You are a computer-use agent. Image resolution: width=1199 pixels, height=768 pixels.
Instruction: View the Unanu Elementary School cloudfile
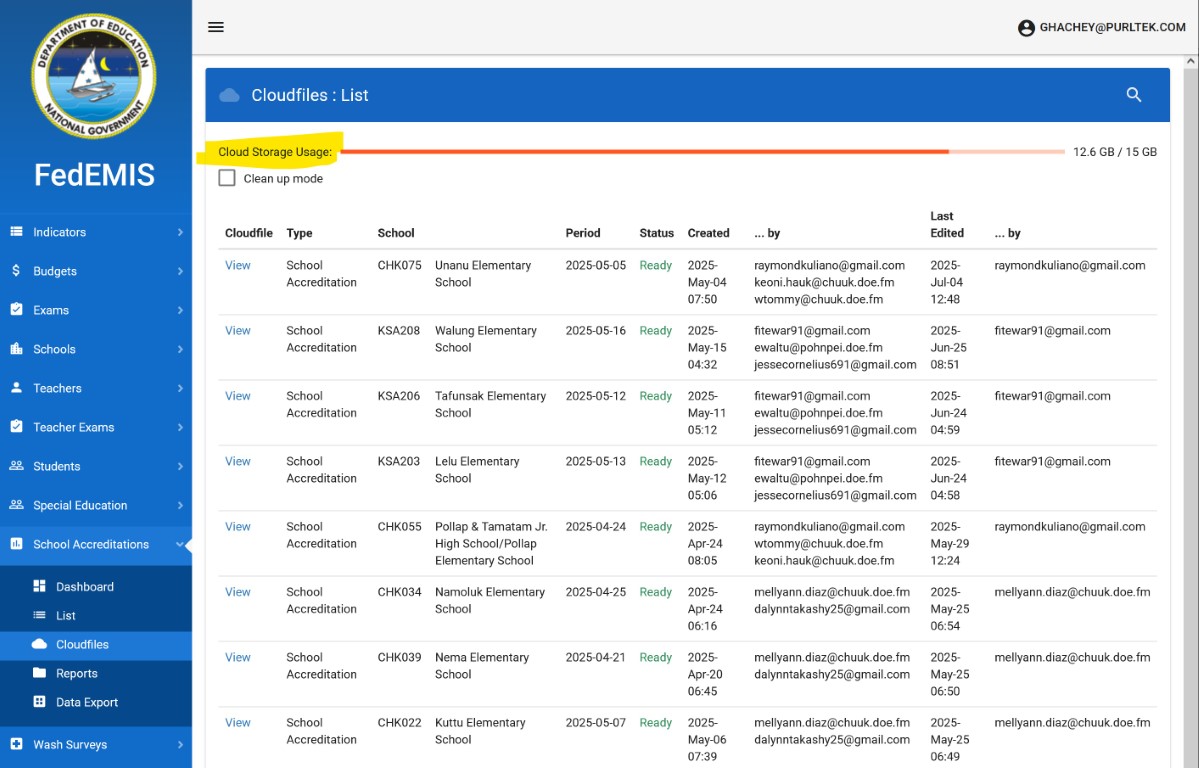(238, 266)
